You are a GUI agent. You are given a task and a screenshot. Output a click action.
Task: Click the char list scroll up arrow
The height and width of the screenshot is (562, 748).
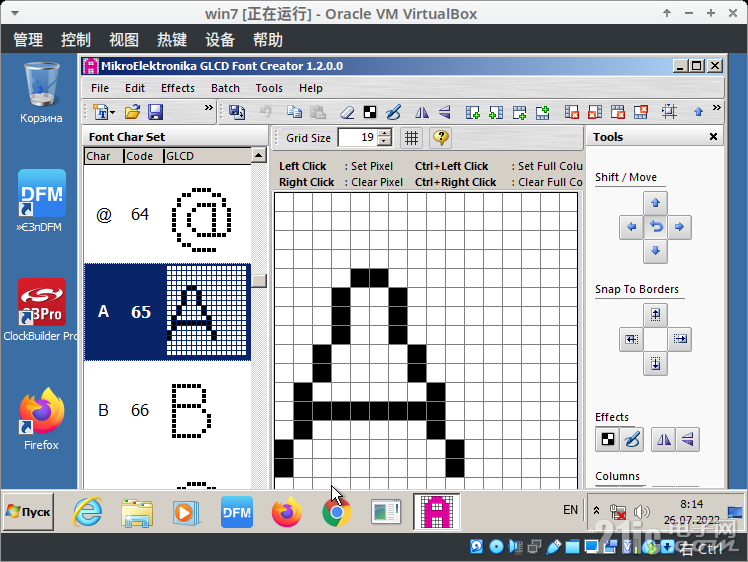click(259, 155)
